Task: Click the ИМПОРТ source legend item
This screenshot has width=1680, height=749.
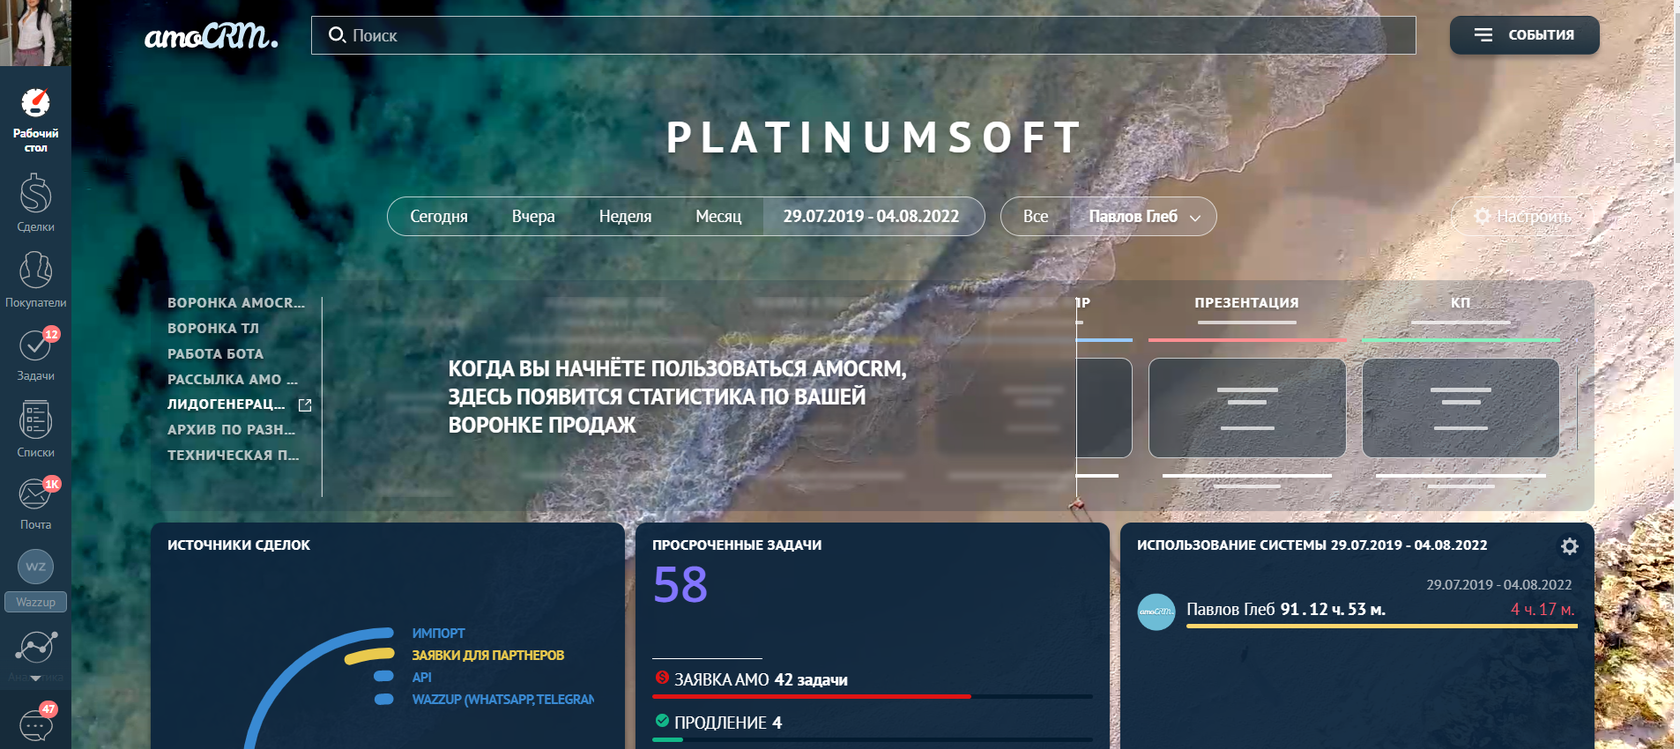Action: [438, 633]
